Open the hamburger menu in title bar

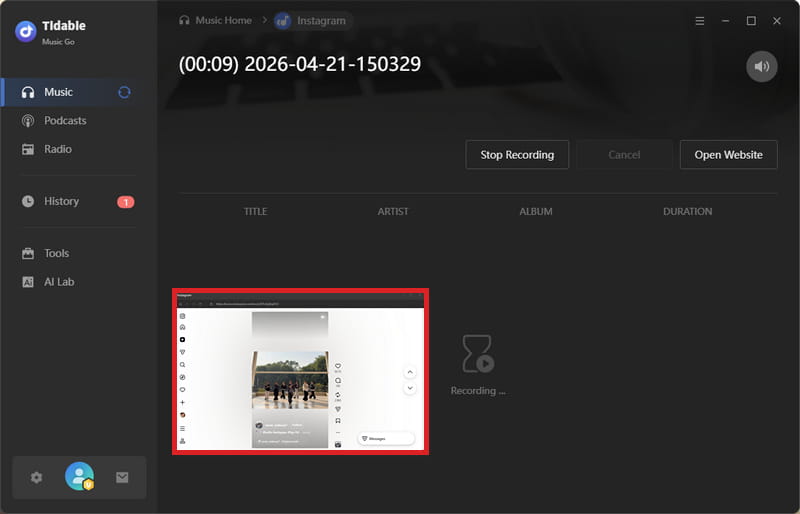(699, 21)
